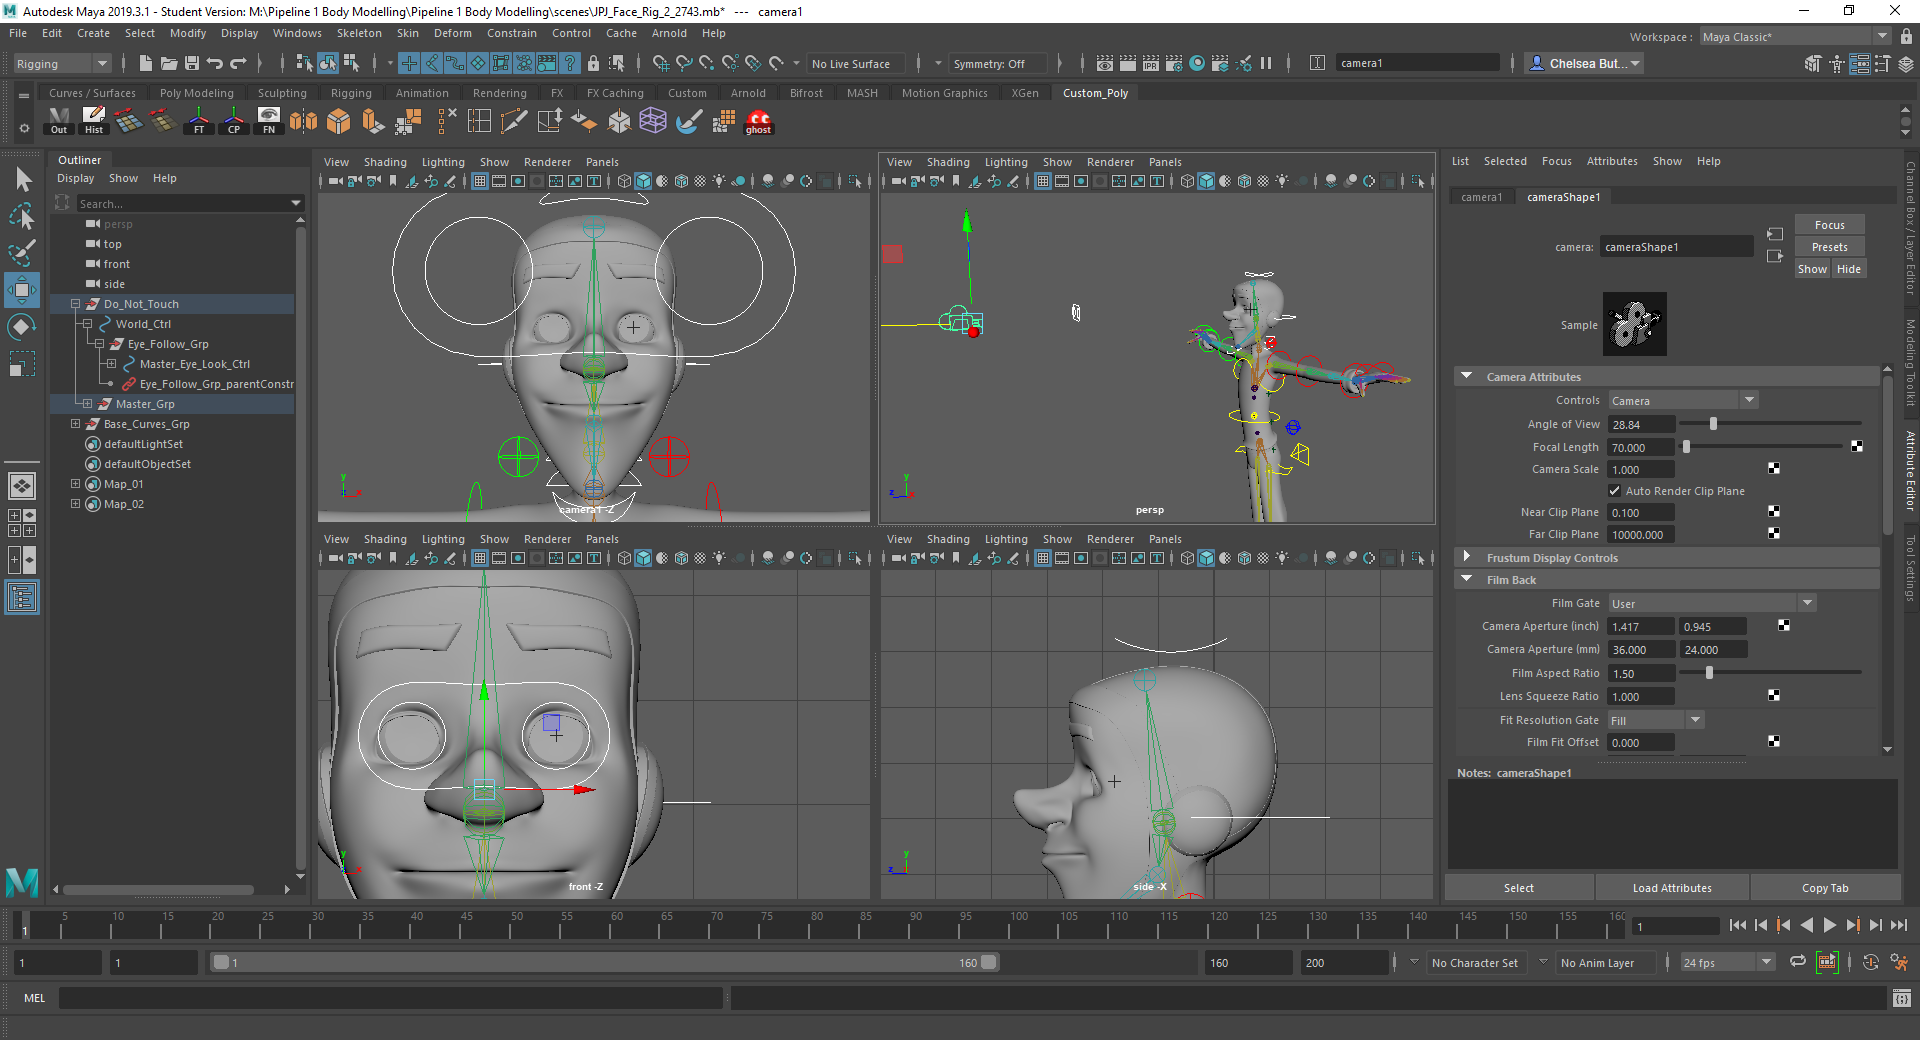1920x1040 pixels.
Task: Click Hide button for cameraShape1
Action: (1848, 268)
